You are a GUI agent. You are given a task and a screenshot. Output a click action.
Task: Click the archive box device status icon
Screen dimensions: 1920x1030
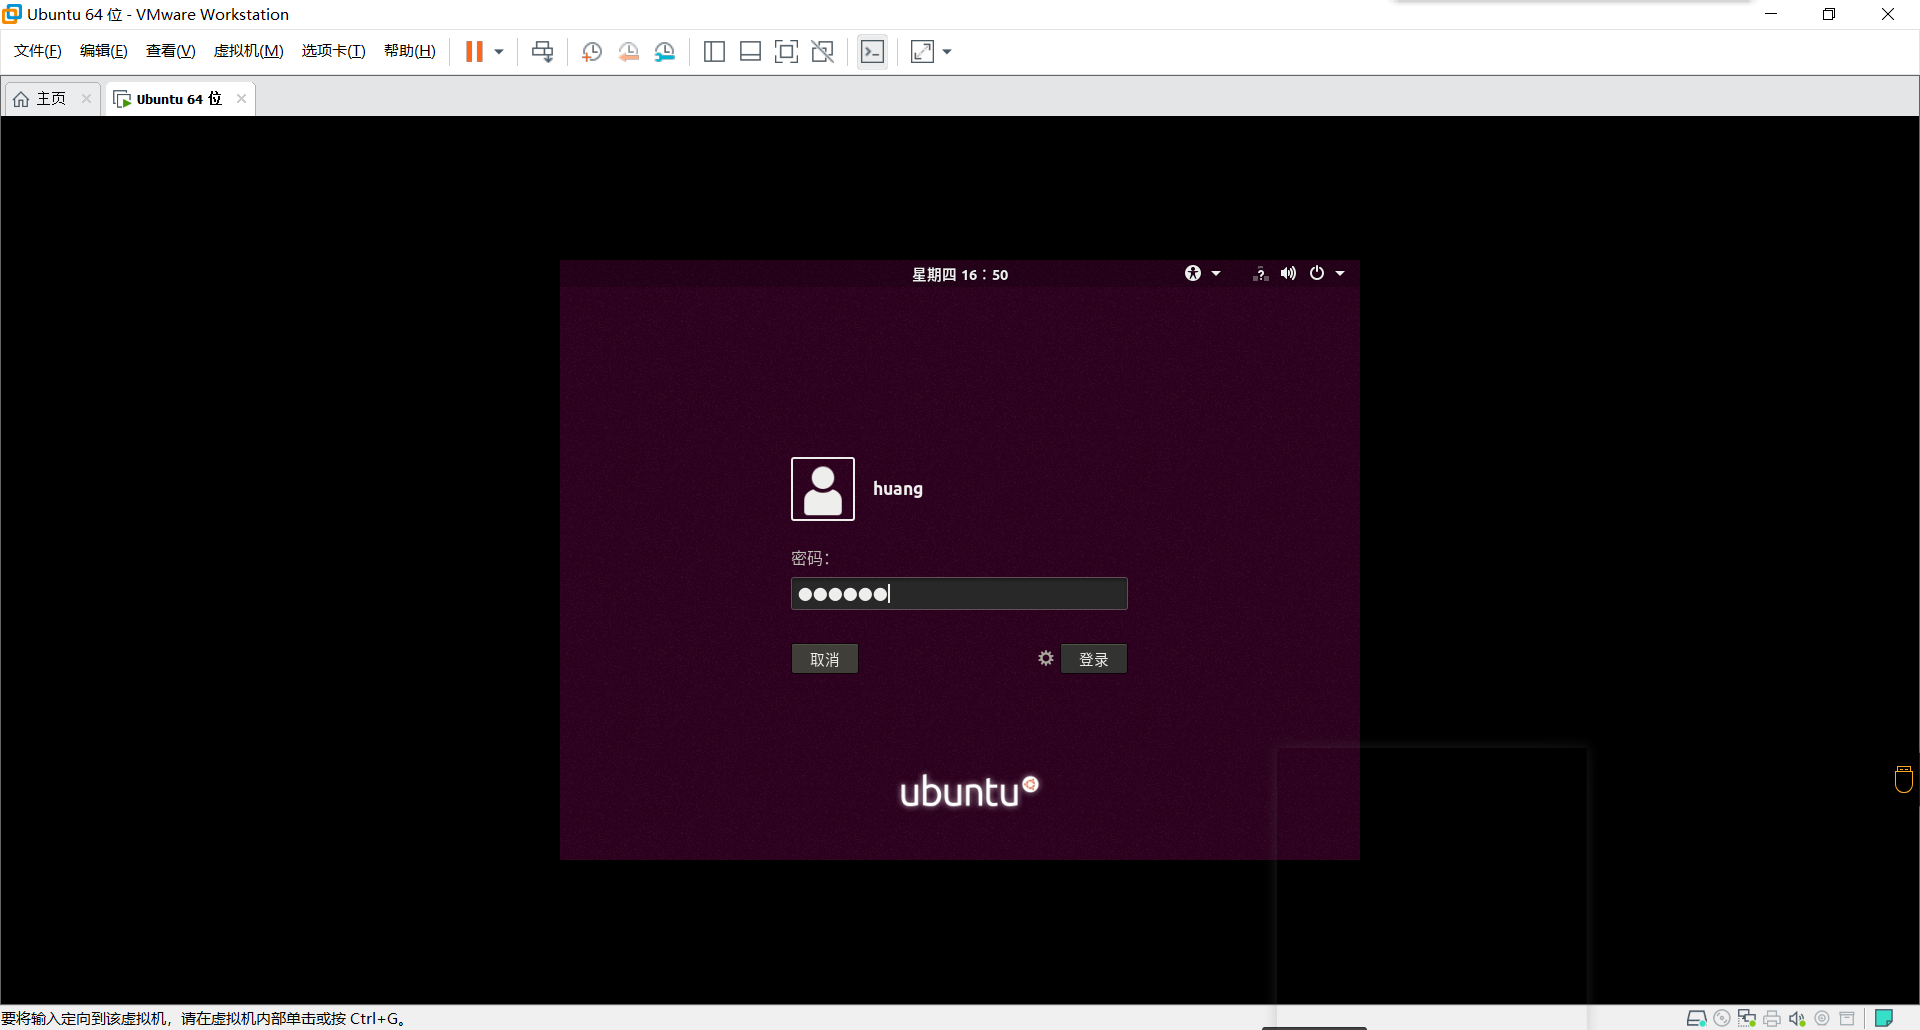pos(1847,1019)
